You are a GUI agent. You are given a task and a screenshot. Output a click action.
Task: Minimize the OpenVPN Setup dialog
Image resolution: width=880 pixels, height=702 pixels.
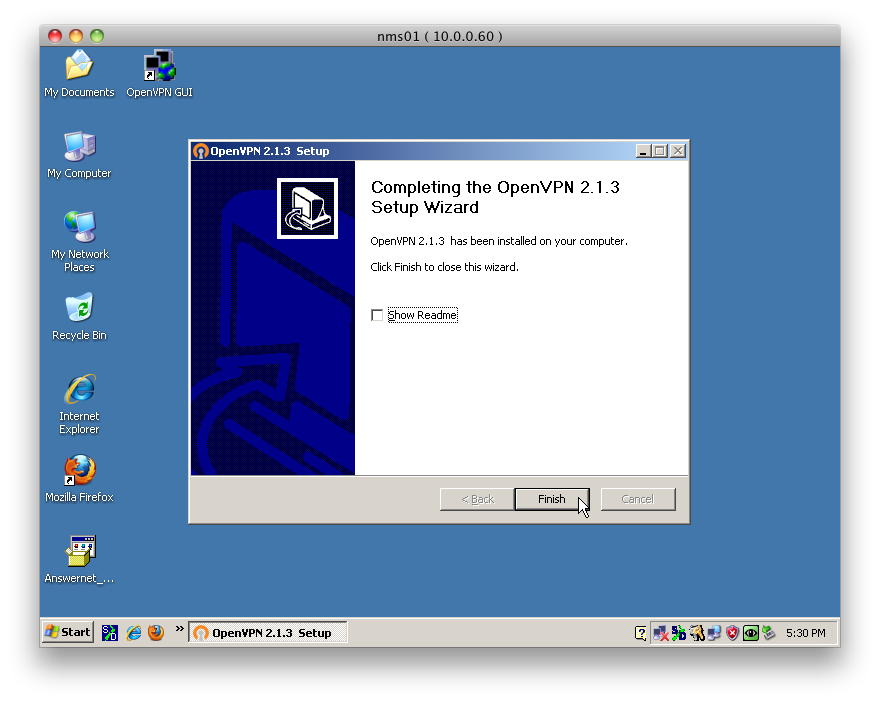coord(643,151)
